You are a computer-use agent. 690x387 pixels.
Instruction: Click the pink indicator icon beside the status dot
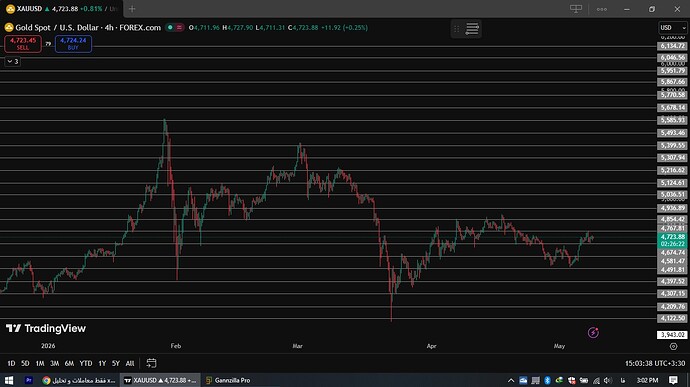(179, 27)
